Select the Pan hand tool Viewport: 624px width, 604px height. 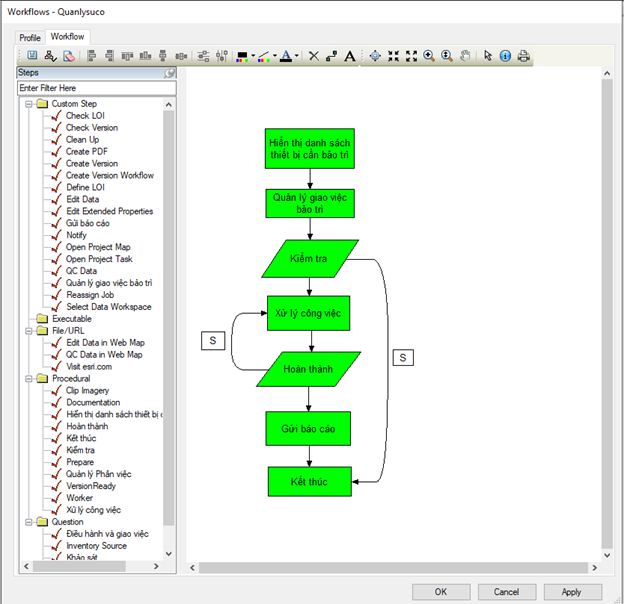point(465,56)
